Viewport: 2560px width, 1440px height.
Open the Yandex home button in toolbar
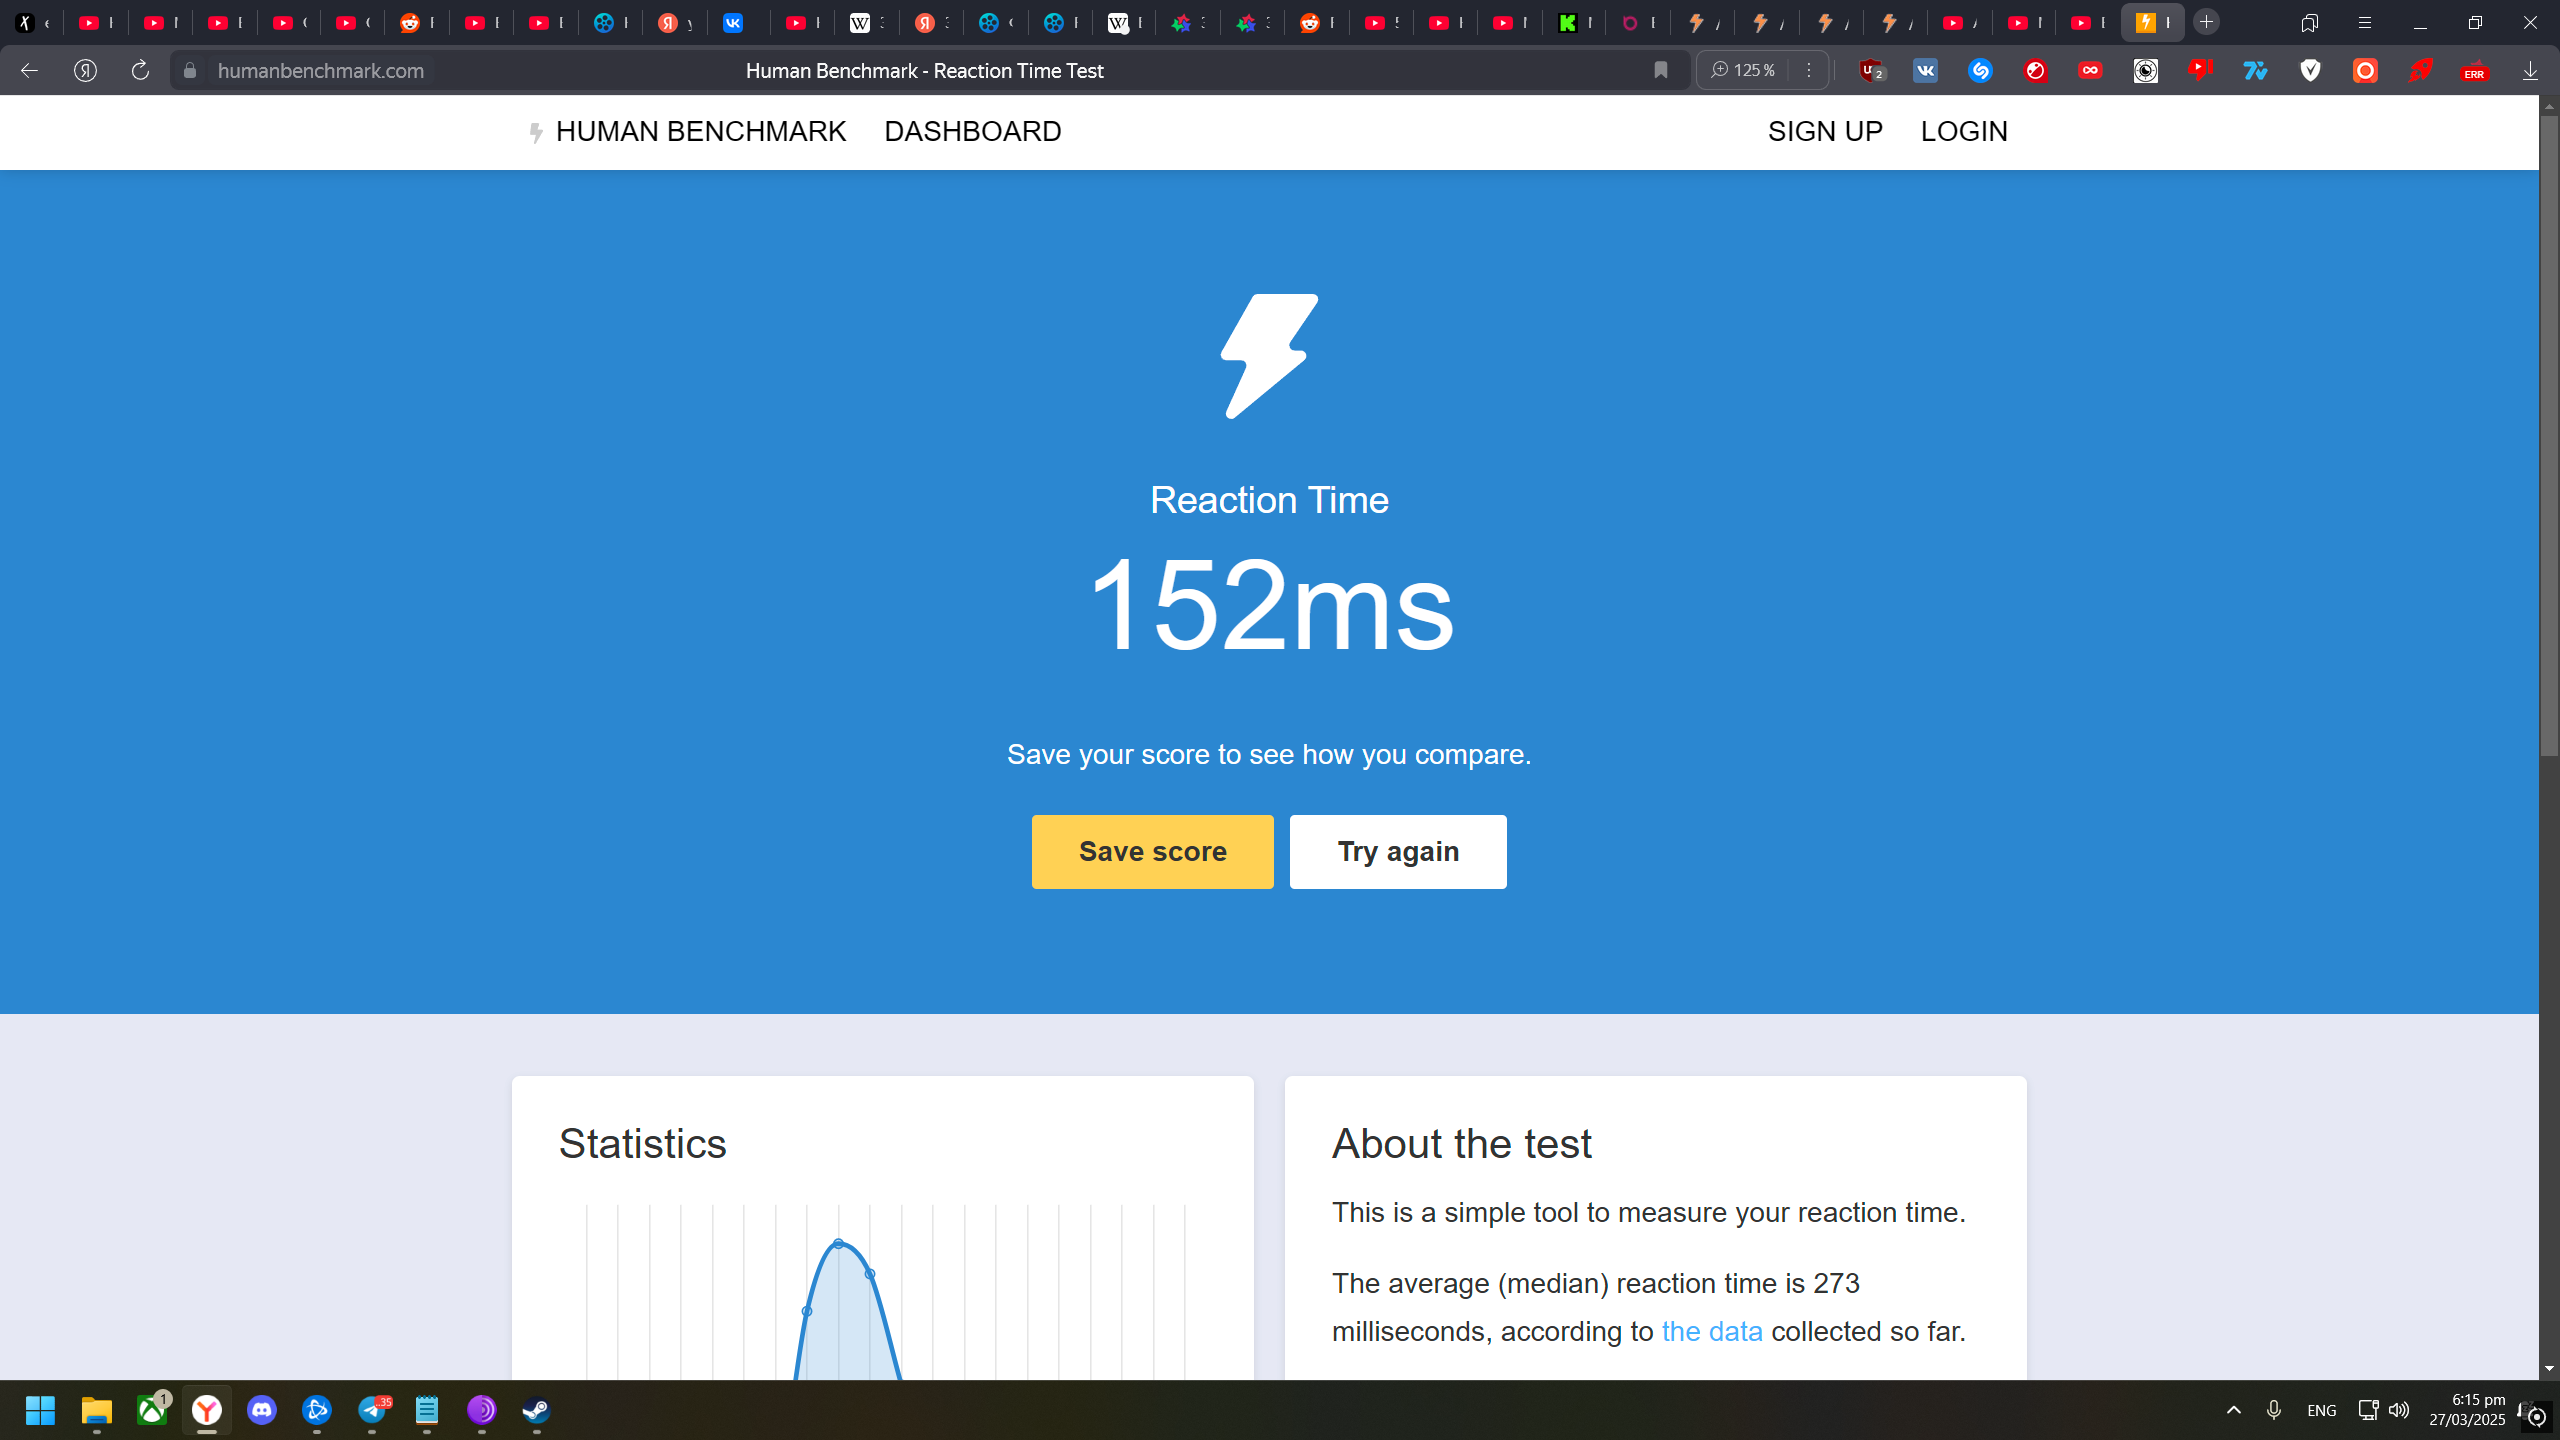(x=85, y=70)
